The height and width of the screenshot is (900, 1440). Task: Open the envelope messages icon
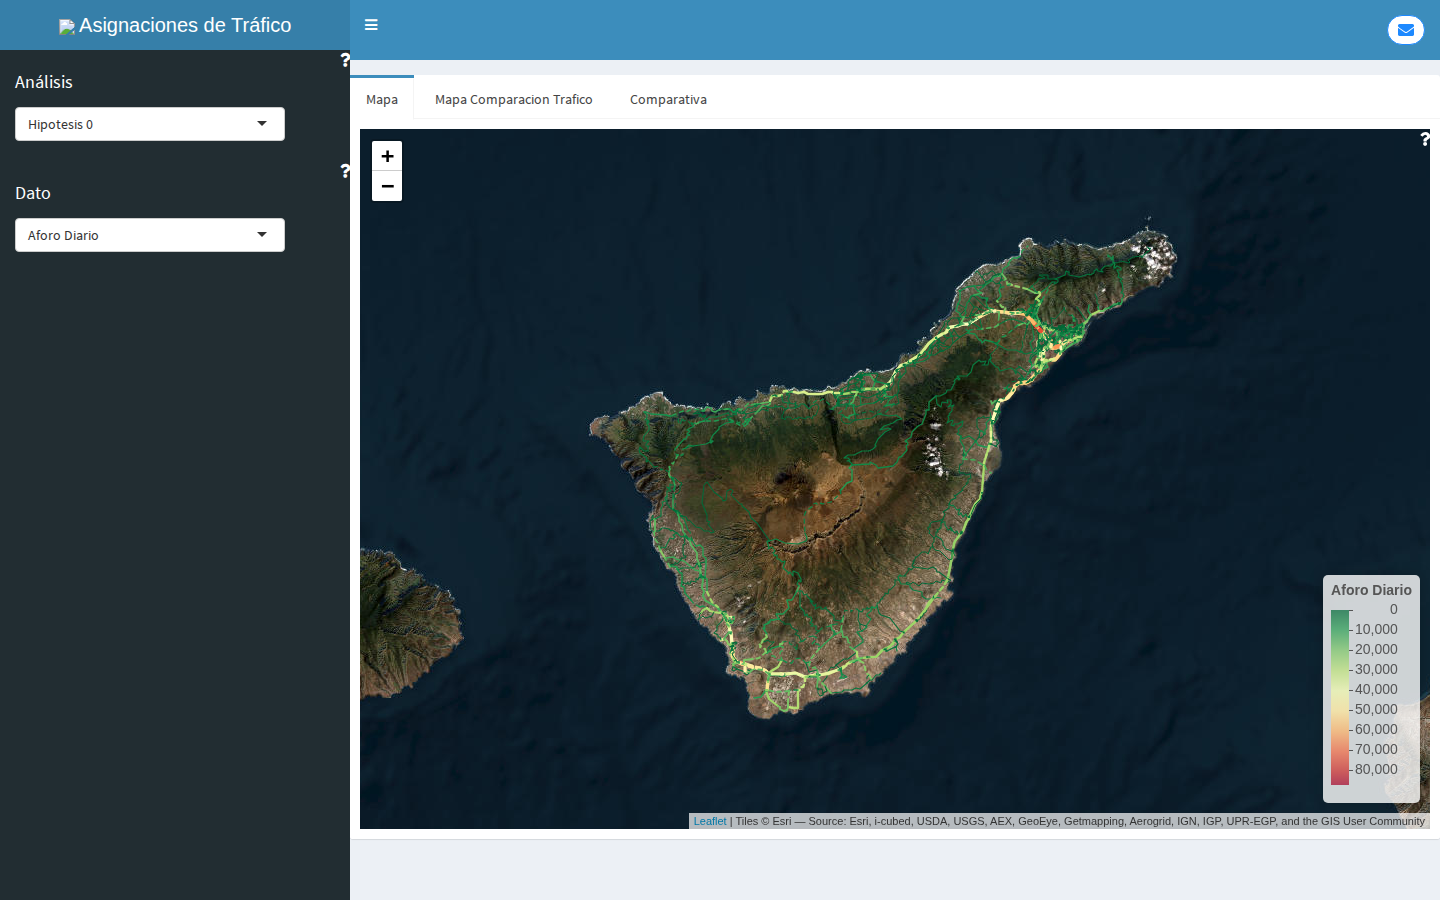(x=1405, y=30)
